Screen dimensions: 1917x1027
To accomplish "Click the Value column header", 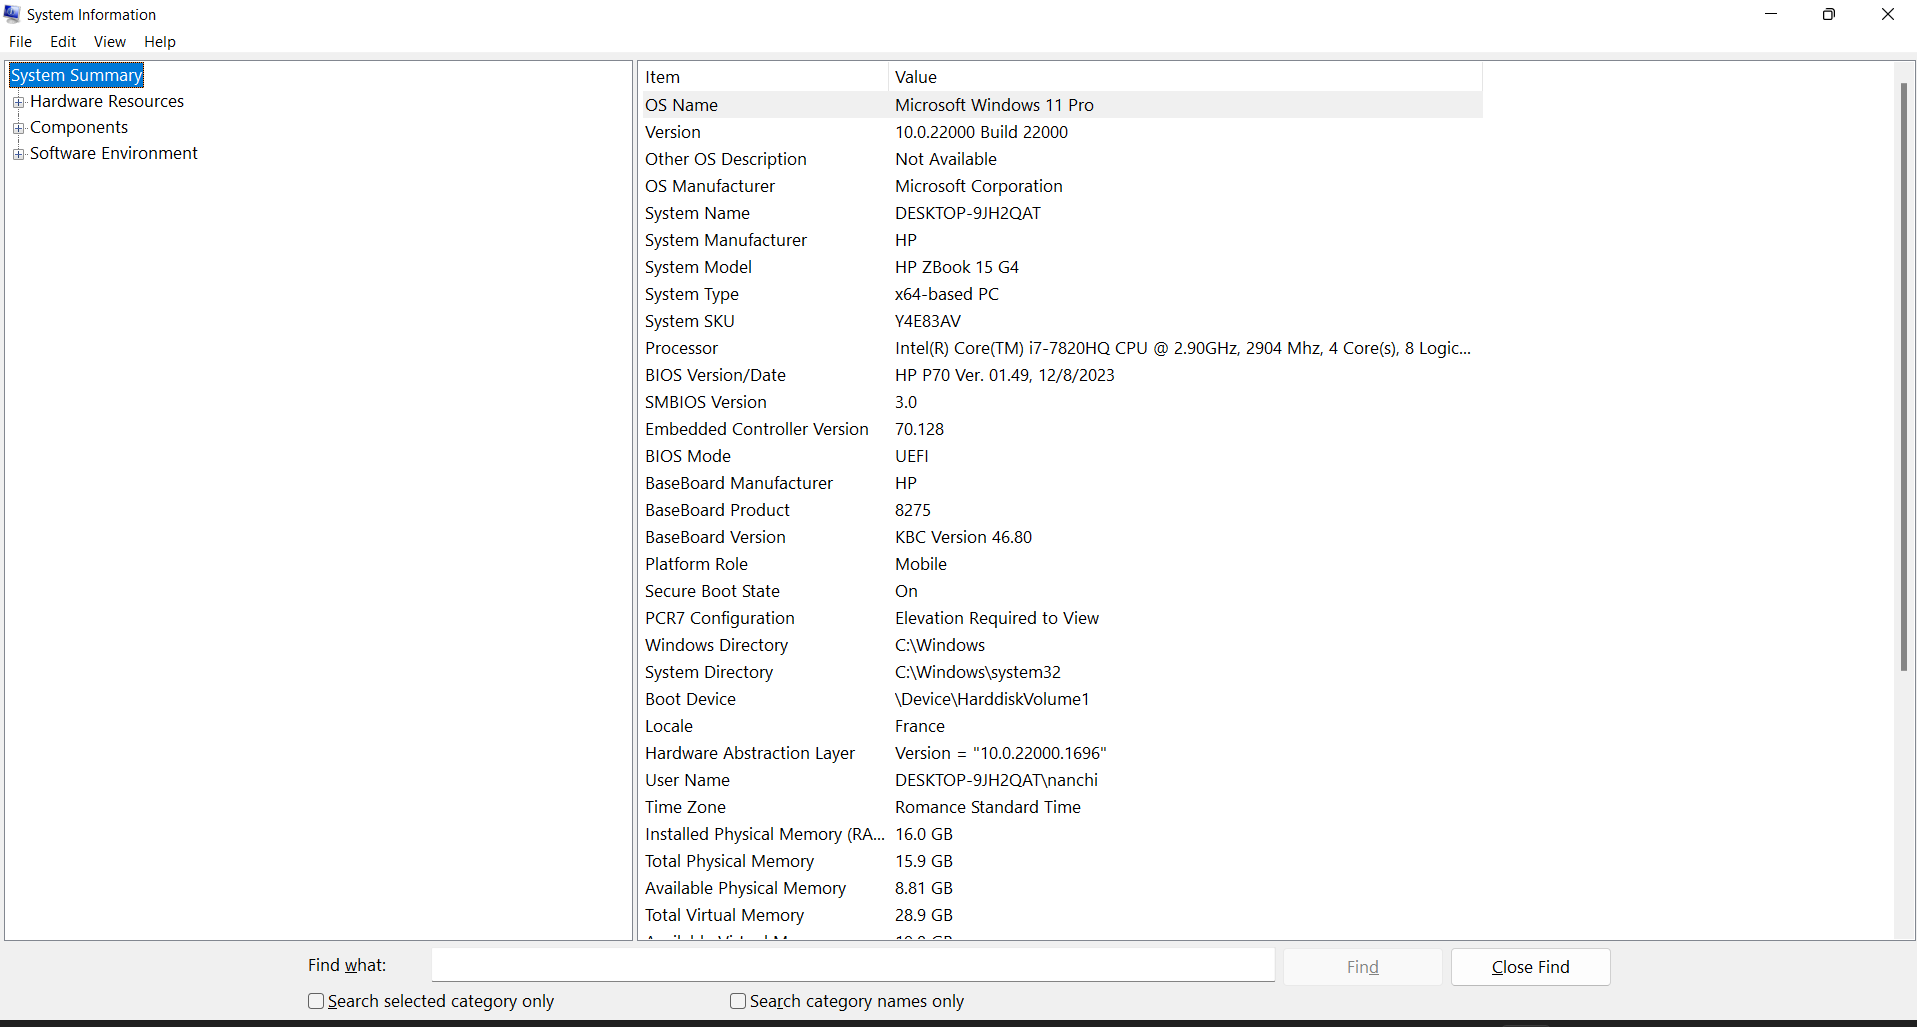I will [1185, 77].
